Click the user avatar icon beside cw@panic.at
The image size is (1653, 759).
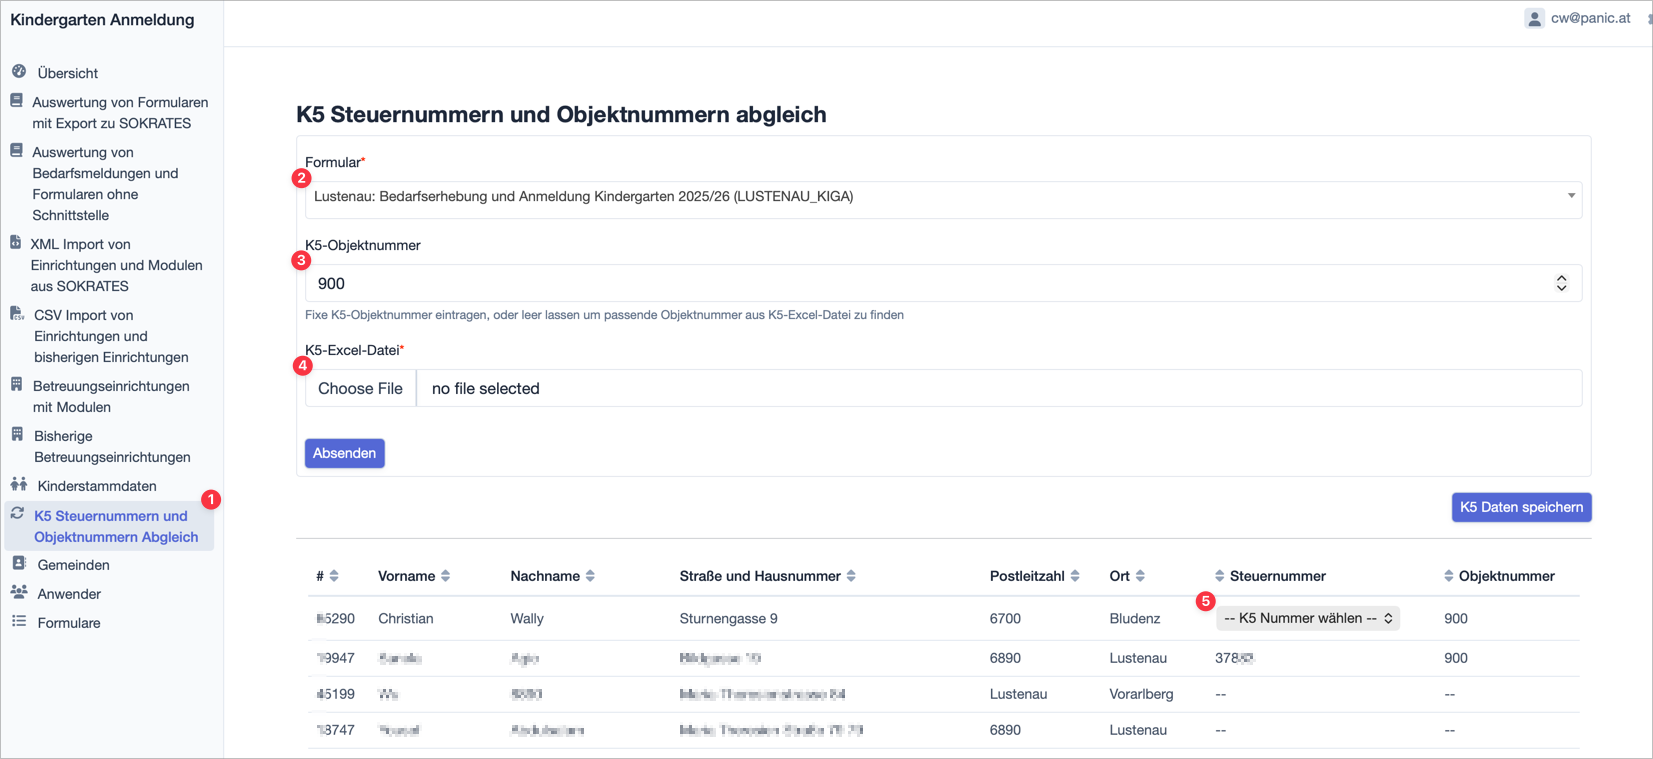[1534, 18]
